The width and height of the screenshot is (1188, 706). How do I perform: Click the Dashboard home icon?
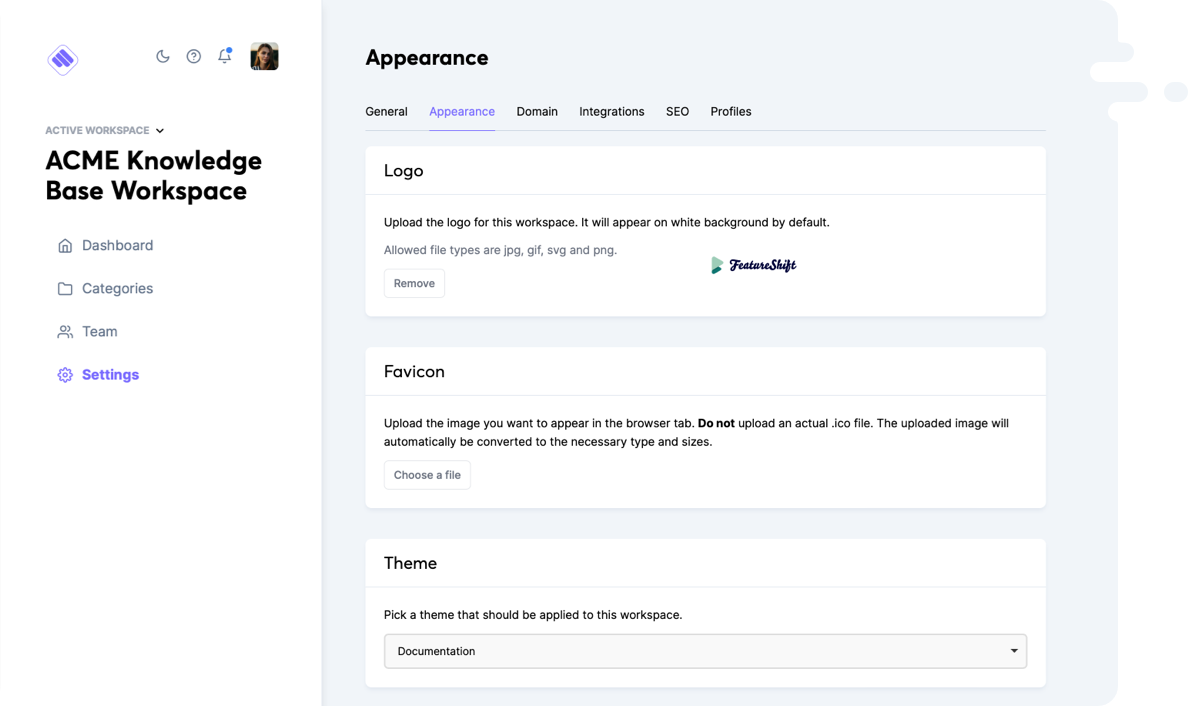click(x=65, y=246)
